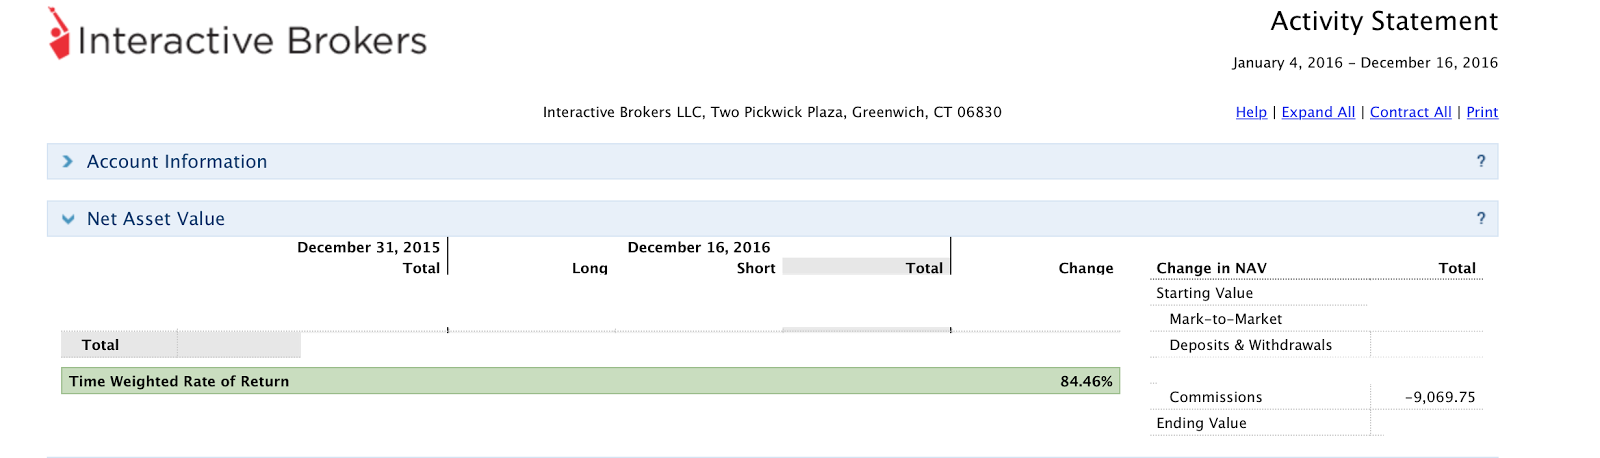Click the Activity Statement page title
1600x458 pixels.
click(x=1384, y=21)
